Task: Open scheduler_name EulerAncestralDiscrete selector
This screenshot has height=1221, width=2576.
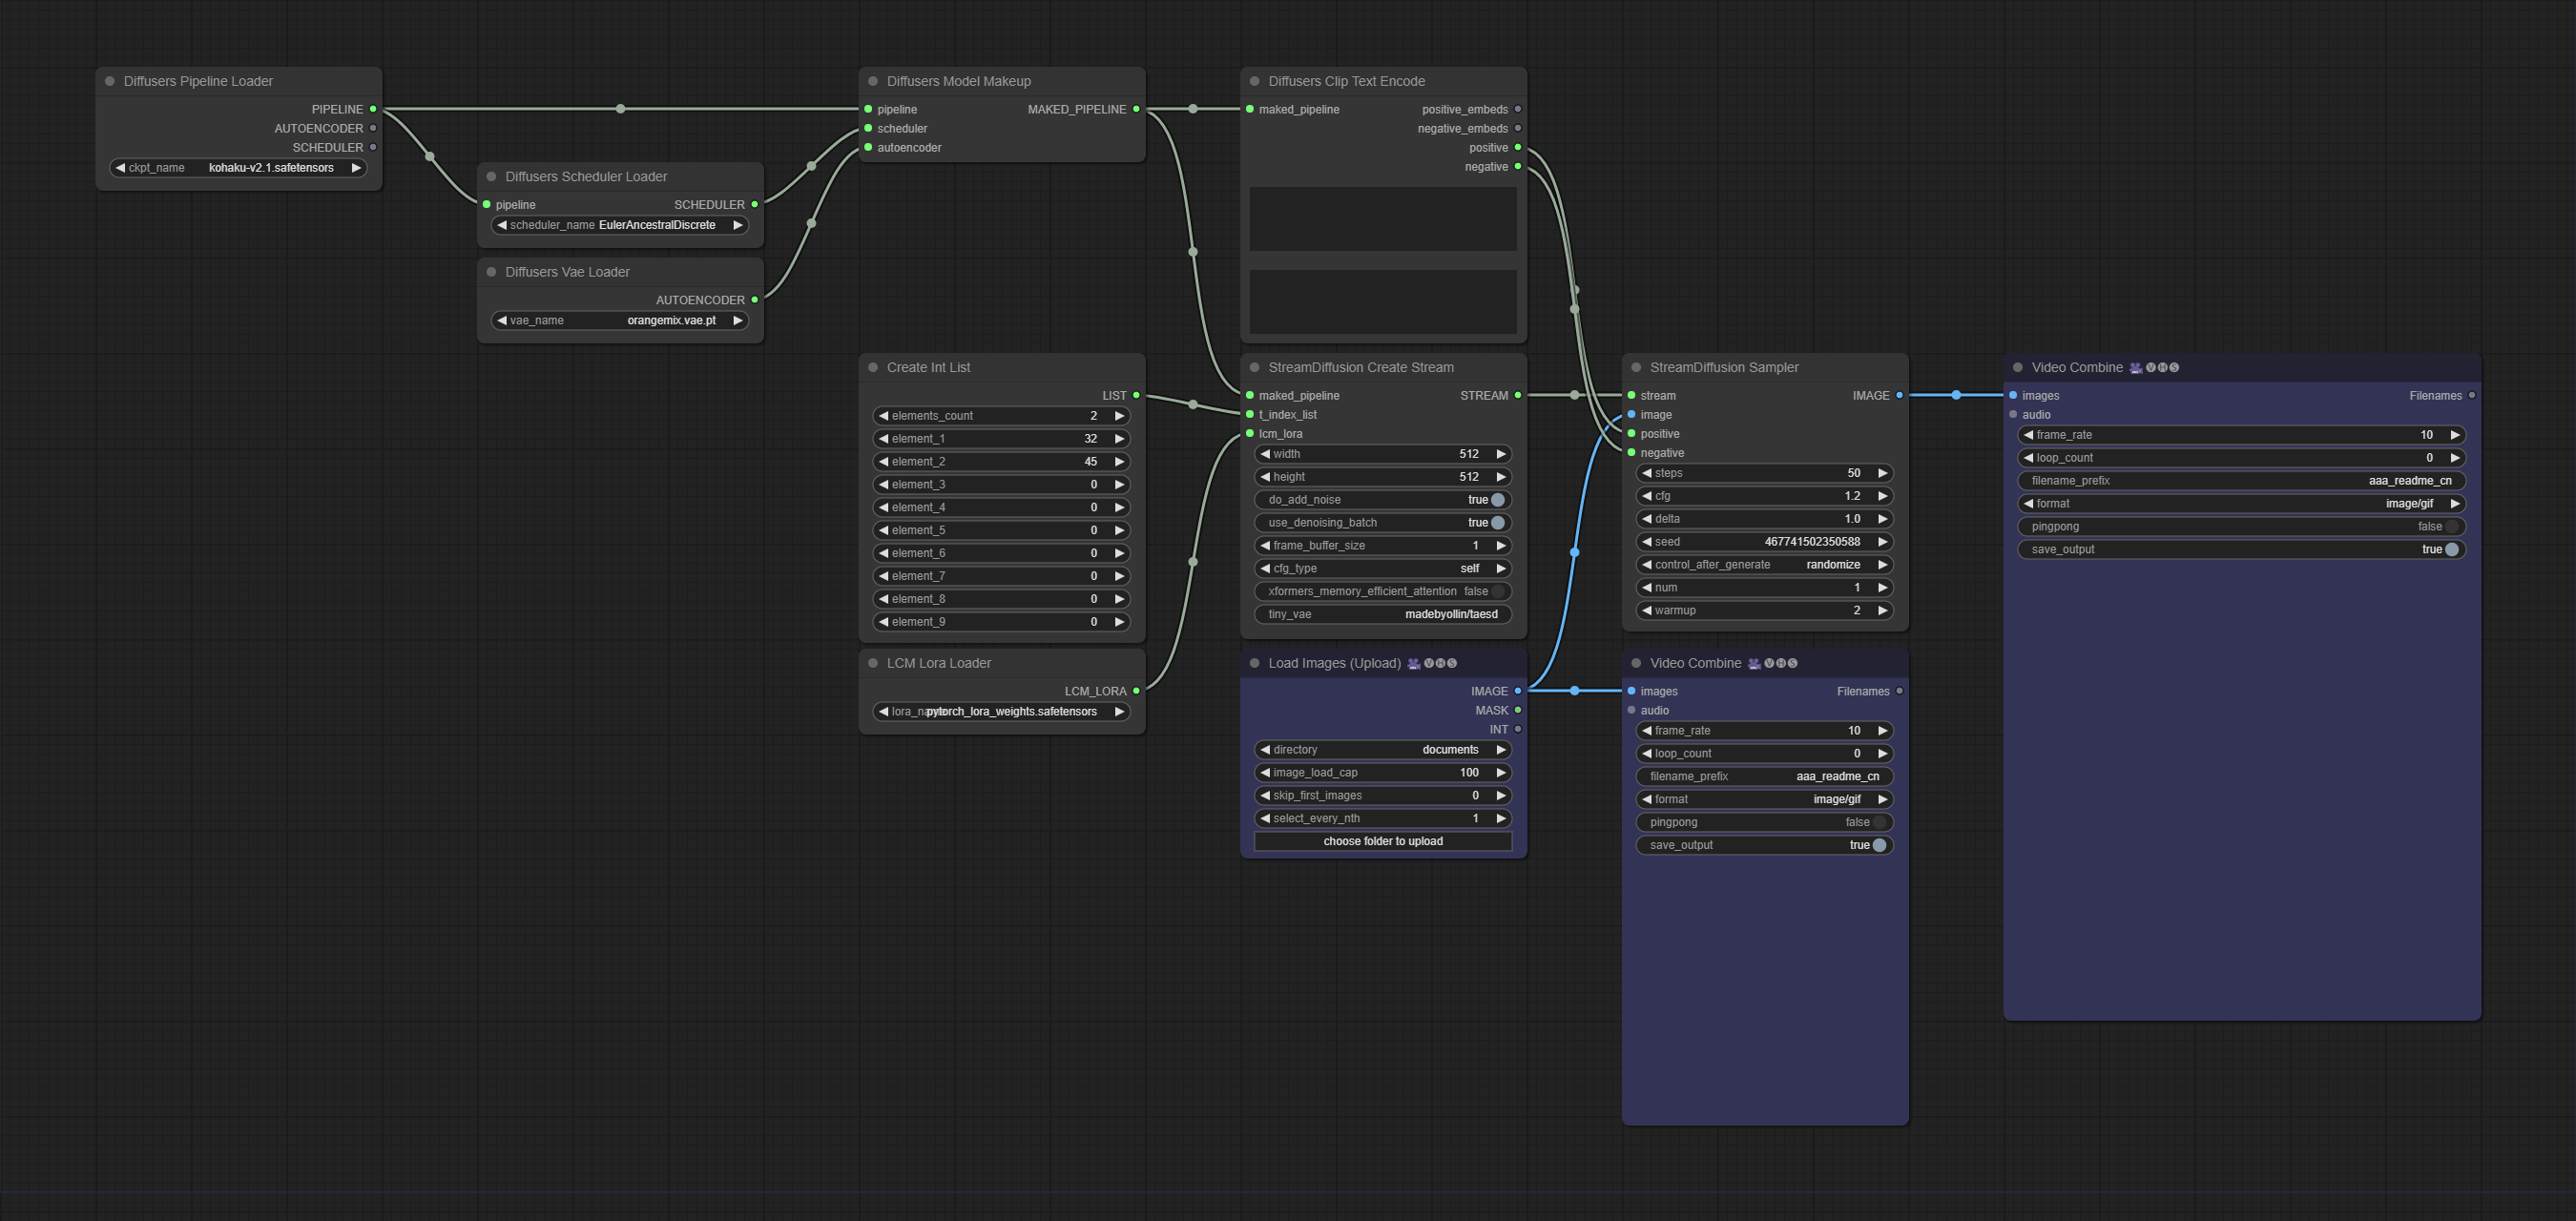Action: click(x=656, y=225)
